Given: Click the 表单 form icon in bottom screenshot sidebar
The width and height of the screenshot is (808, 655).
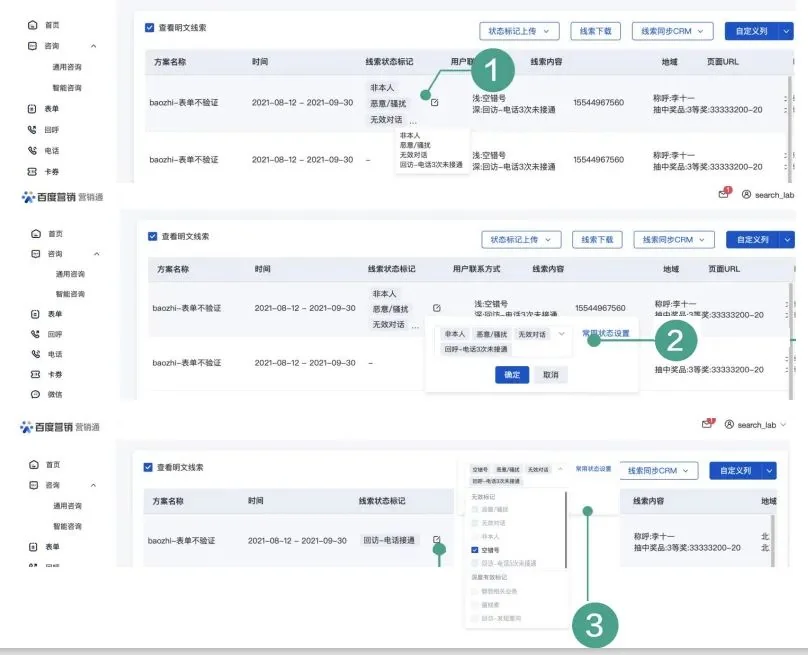Looking at the screenshot, I should point(33,547).
